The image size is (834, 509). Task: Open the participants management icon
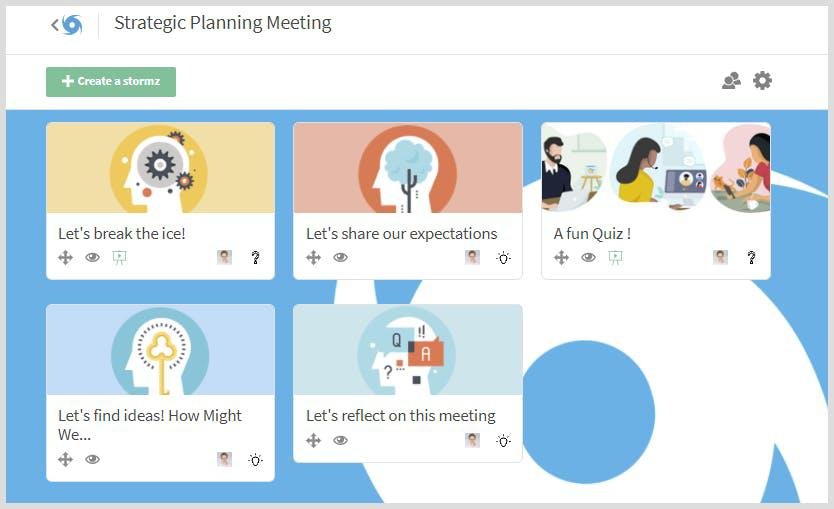731,81
